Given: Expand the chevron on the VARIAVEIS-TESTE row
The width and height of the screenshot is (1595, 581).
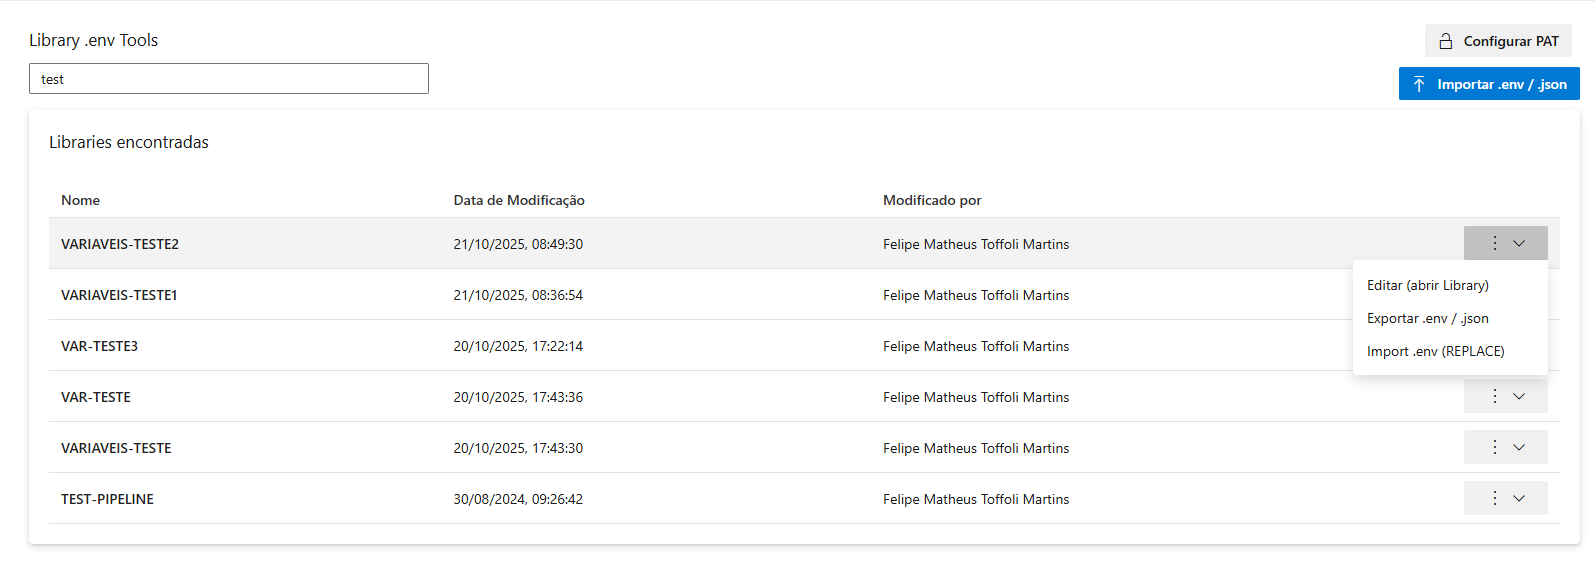Looking at the screenshot, I should pyautogui.click(x=1519, y=447).
